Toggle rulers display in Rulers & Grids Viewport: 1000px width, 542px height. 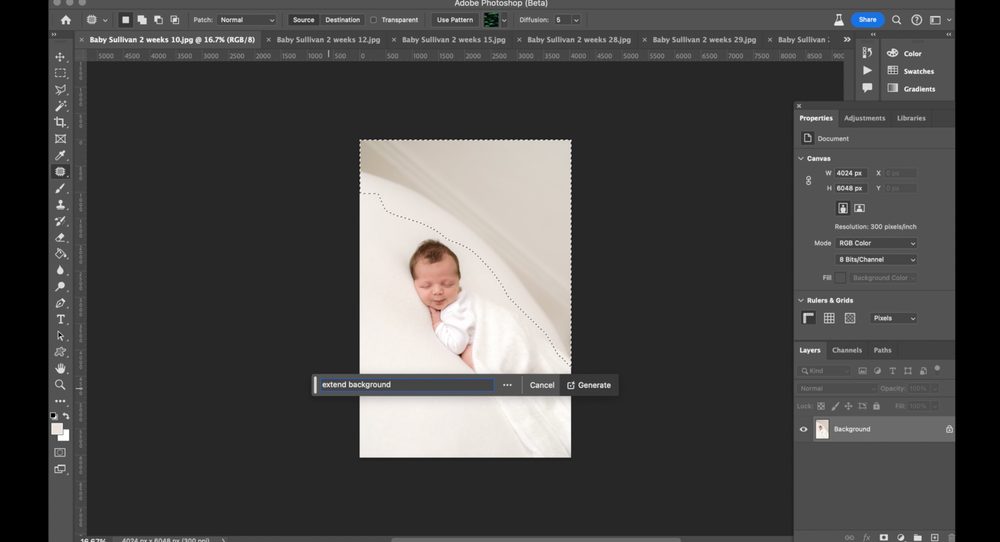tap(808, 318)
